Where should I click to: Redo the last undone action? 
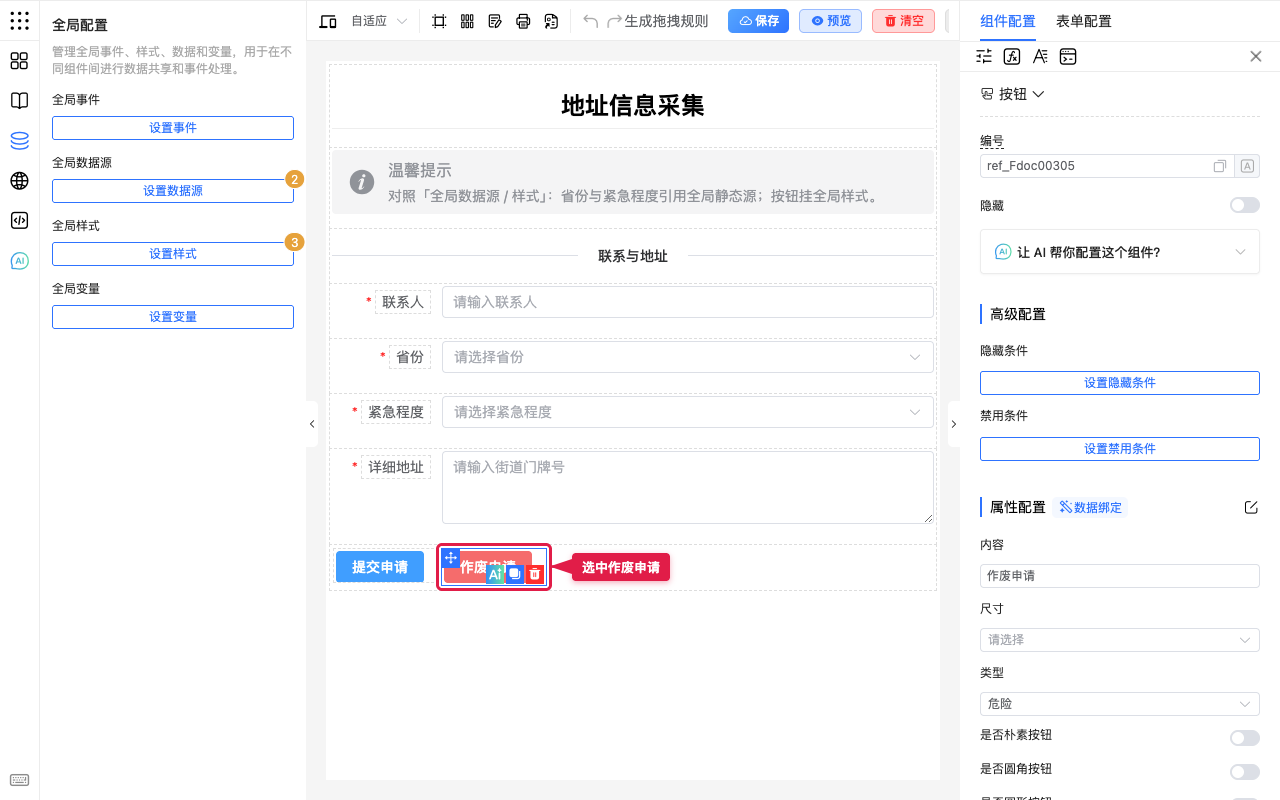point(614,21)
